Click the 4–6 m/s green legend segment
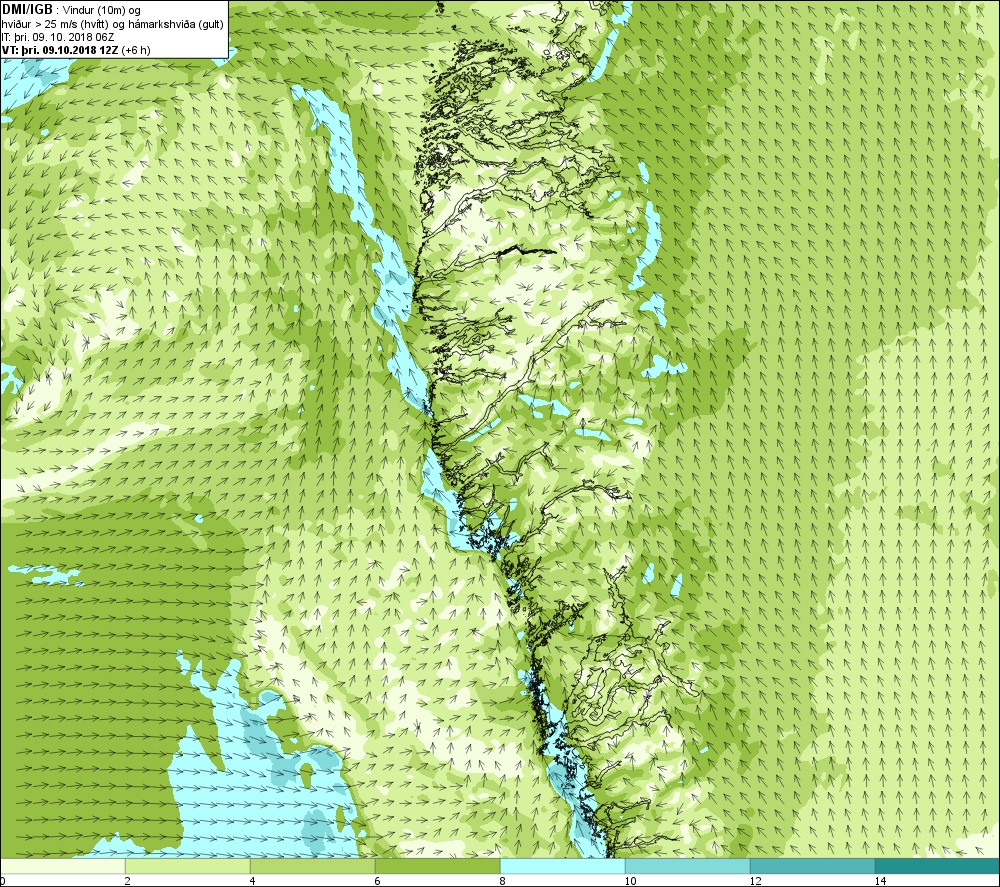Image resolution: width=1000 pixels, height=887 pixels. [312, 866]
